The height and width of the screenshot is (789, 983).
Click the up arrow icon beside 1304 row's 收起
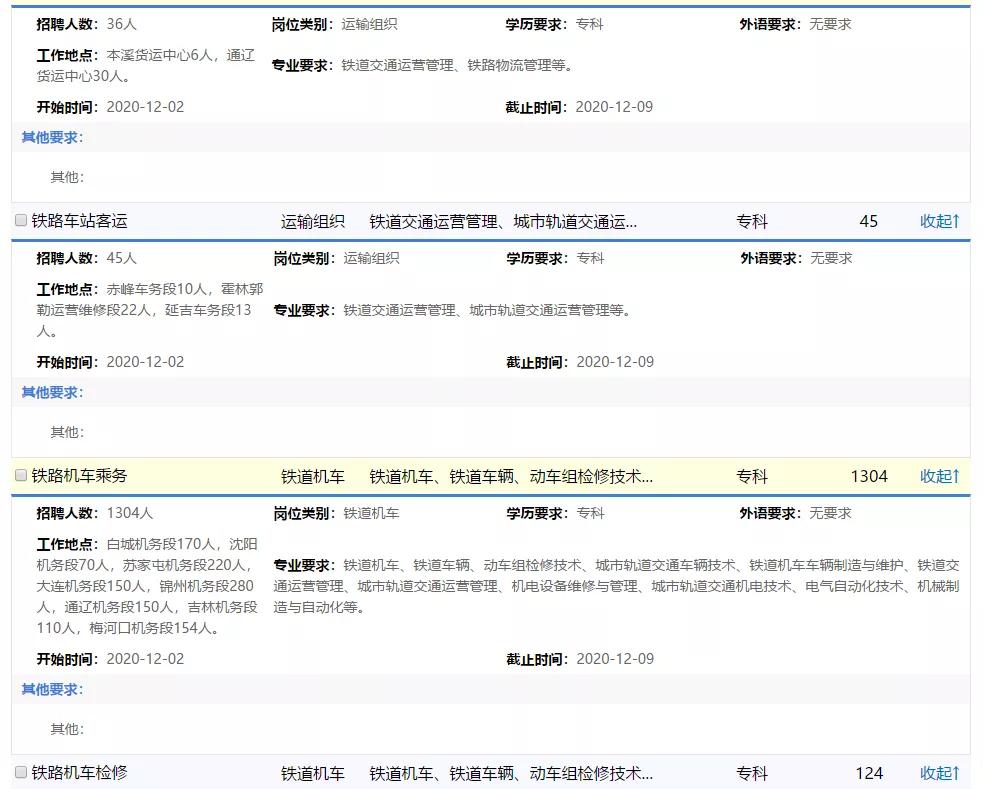point(956,477)
